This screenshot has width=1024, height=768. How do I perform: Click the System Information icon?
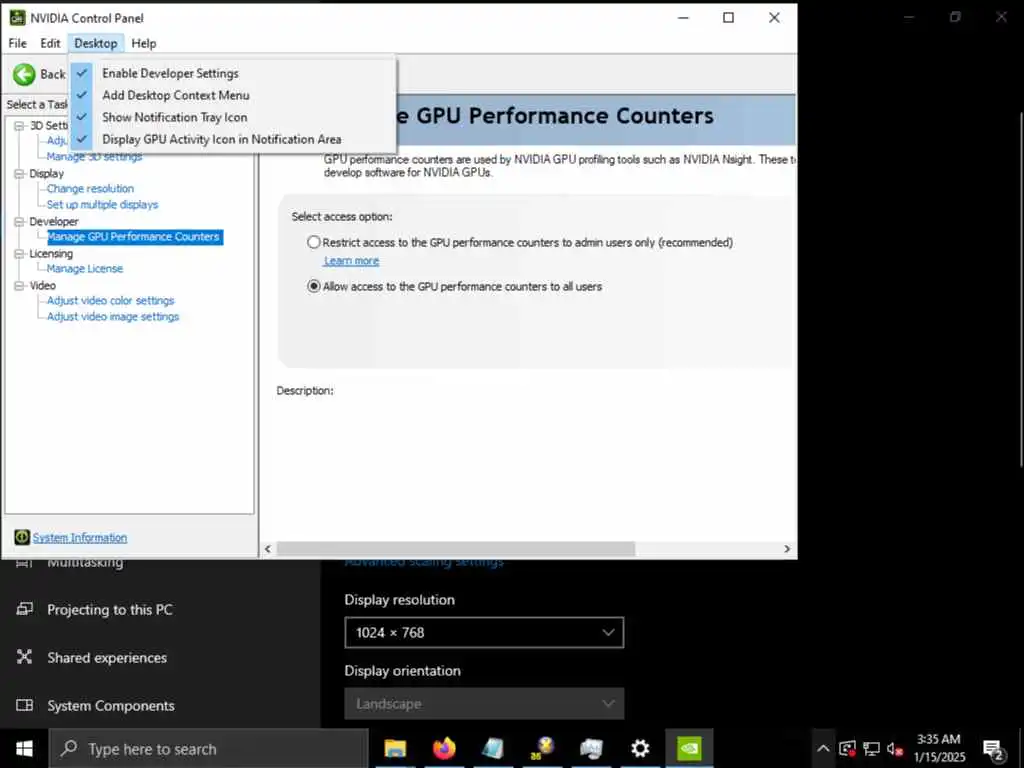(x=22, y=537)
